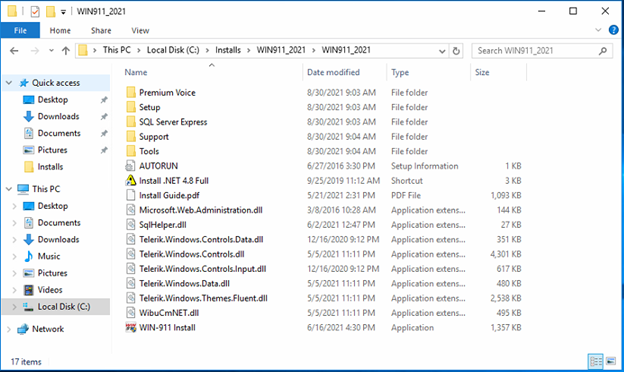624x372 pixels.
Task: Select the WIN-911 Install application icon
Action: pos(131,328)
